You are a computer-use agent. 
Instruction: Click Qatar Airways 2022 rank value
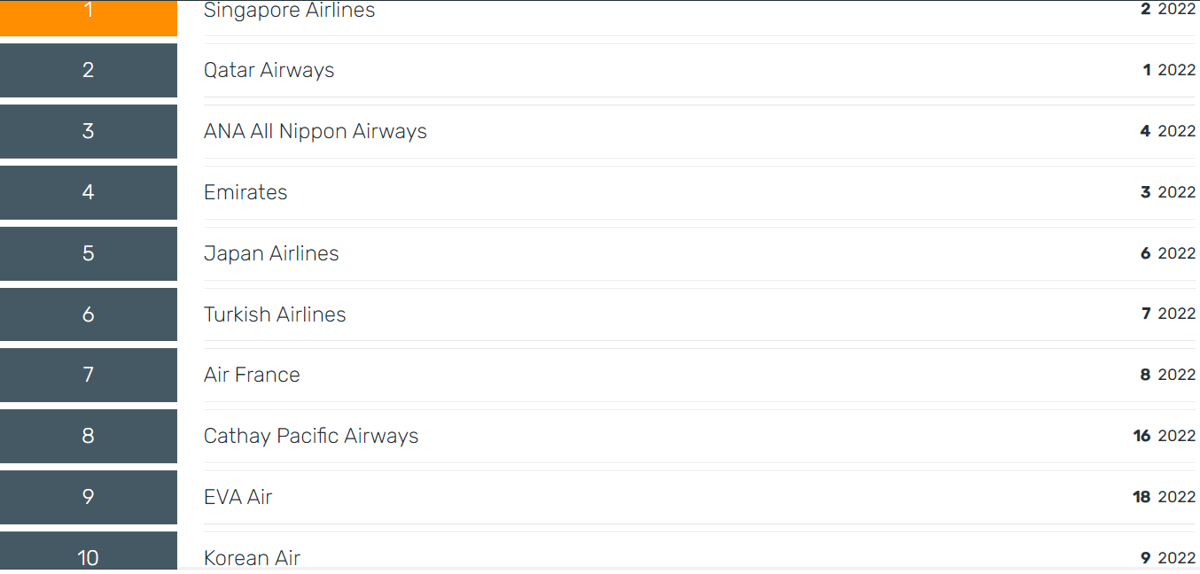point(1169,70)
